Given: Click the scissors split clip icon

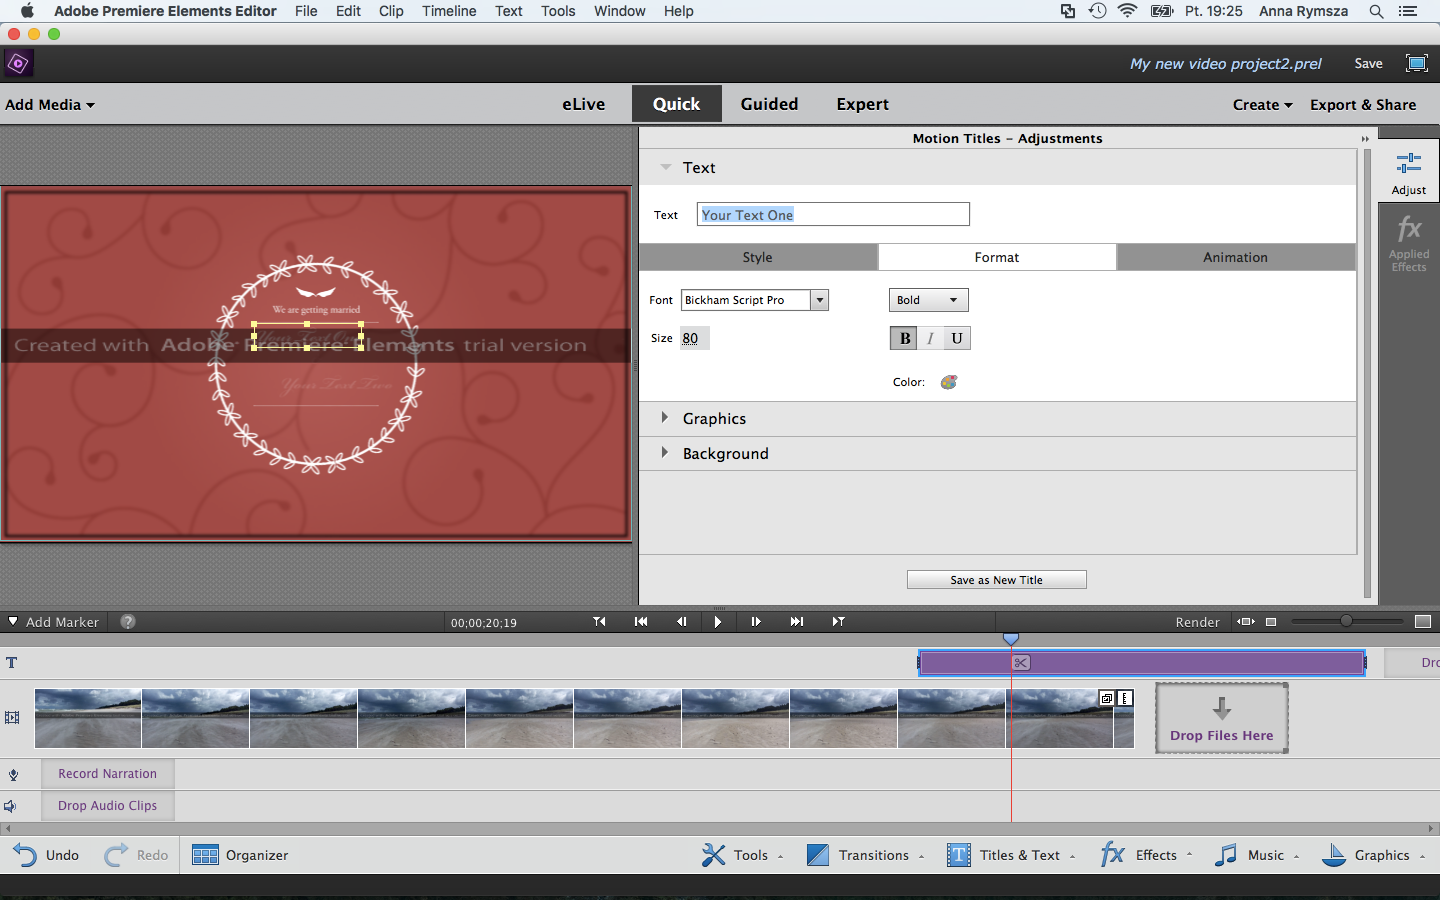Looking at the screenshot, I should 1020,663.
